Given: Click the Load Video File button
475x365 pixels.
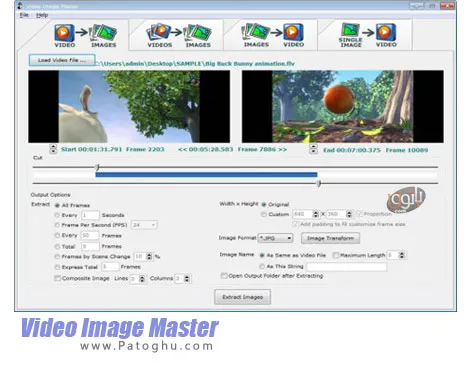Looking at the screenshot, I should point(62,60).
